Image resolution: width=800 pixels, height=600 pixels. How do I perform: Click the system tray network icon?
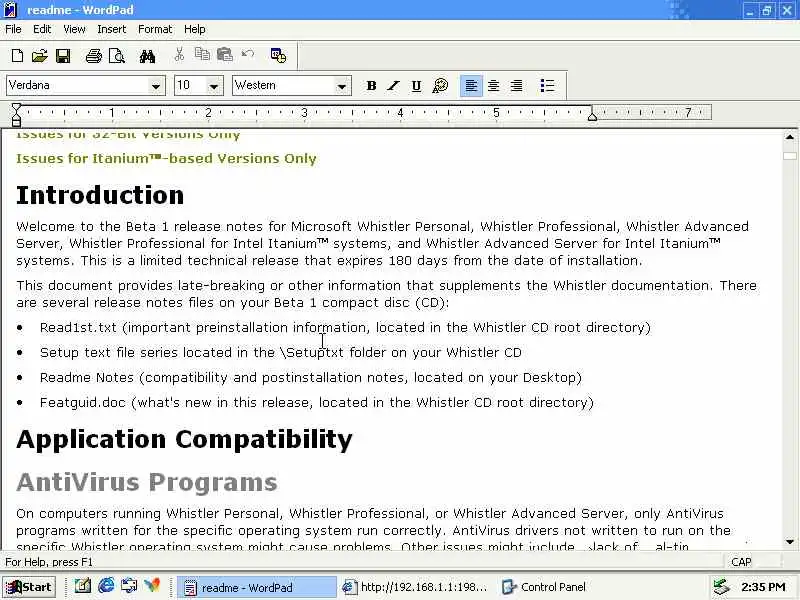point(721,587)
